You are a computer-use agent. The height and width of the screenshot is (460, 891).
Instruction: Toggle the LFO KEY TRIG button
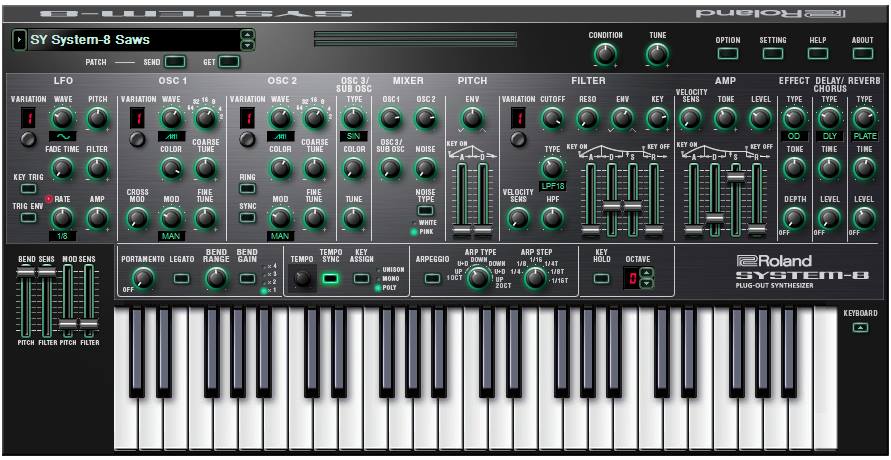26,189
